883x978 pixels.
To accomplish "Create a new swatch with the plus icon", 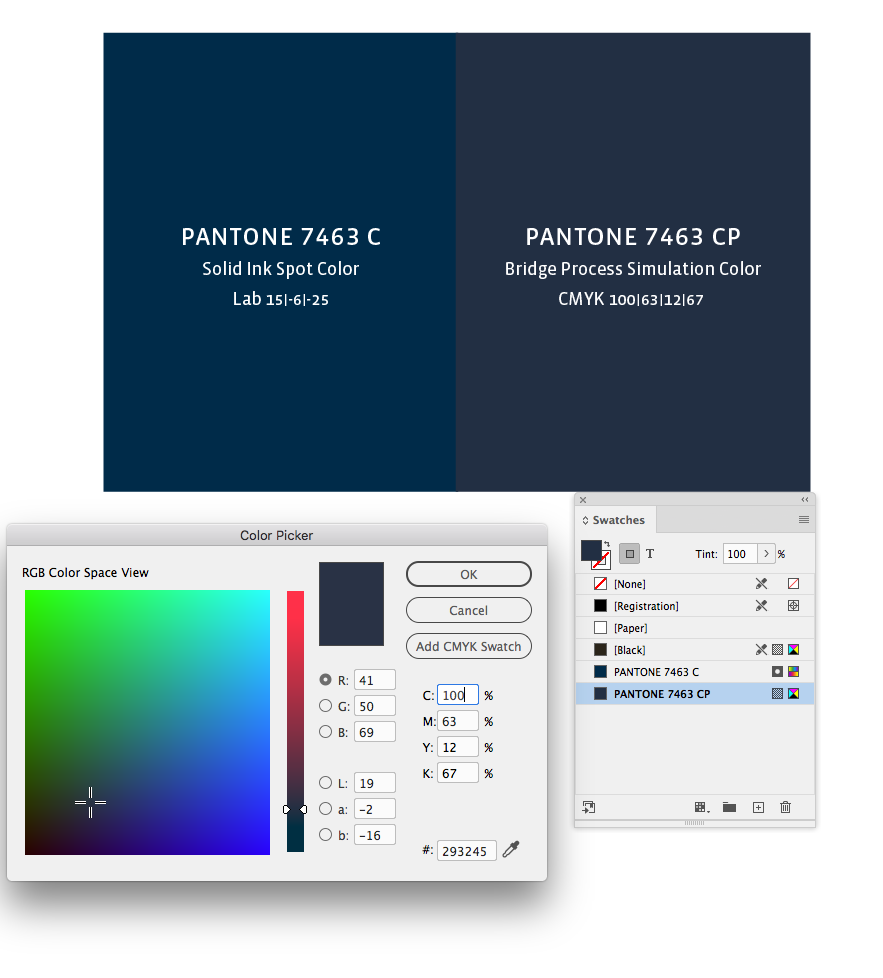I will [757, 807].
